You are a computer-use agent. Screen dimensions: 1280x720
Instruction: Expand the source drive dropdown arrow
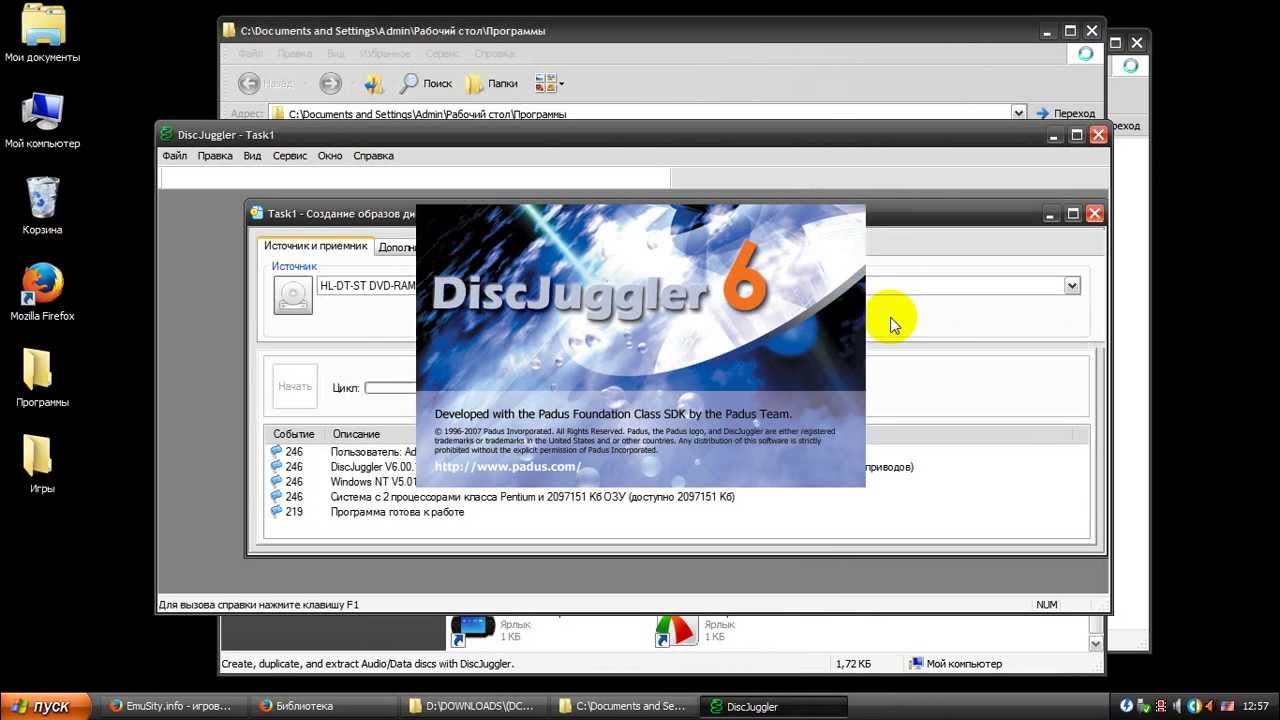click(x=1072, y=286)
